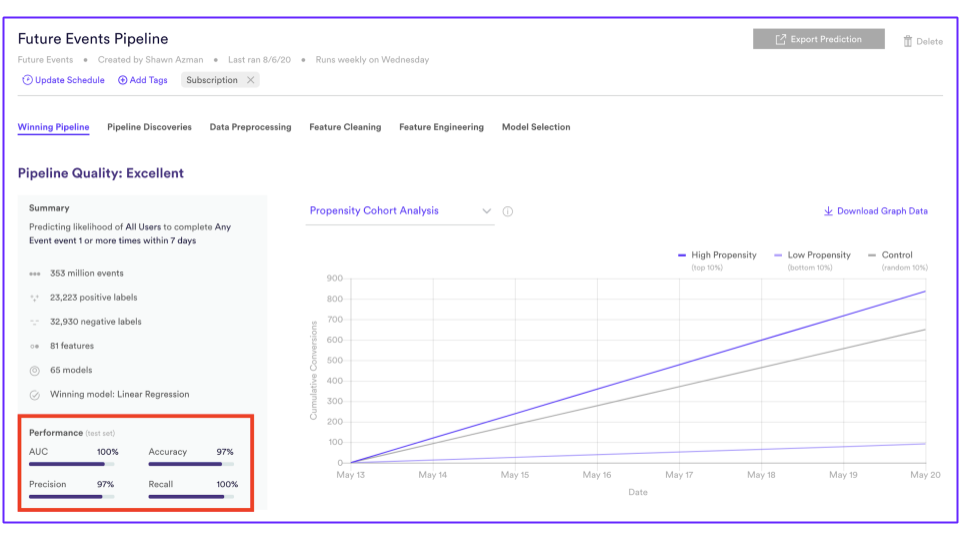Click the clock icon beside Update Schedule
This screenshot has height=540, width=960.
coord(28,80)
